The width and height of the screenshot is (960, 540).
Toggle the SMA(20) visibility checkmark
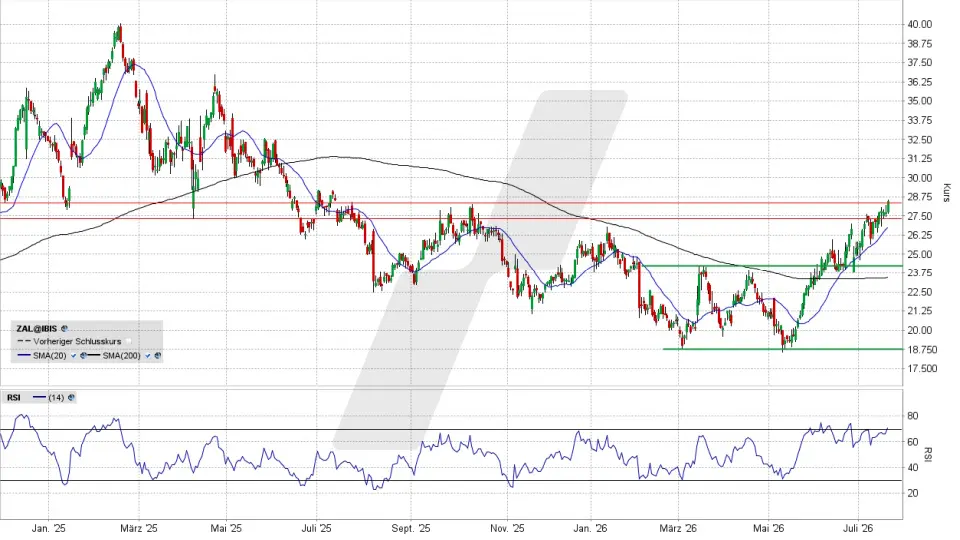pyautogui.click(x=73, y=356)
